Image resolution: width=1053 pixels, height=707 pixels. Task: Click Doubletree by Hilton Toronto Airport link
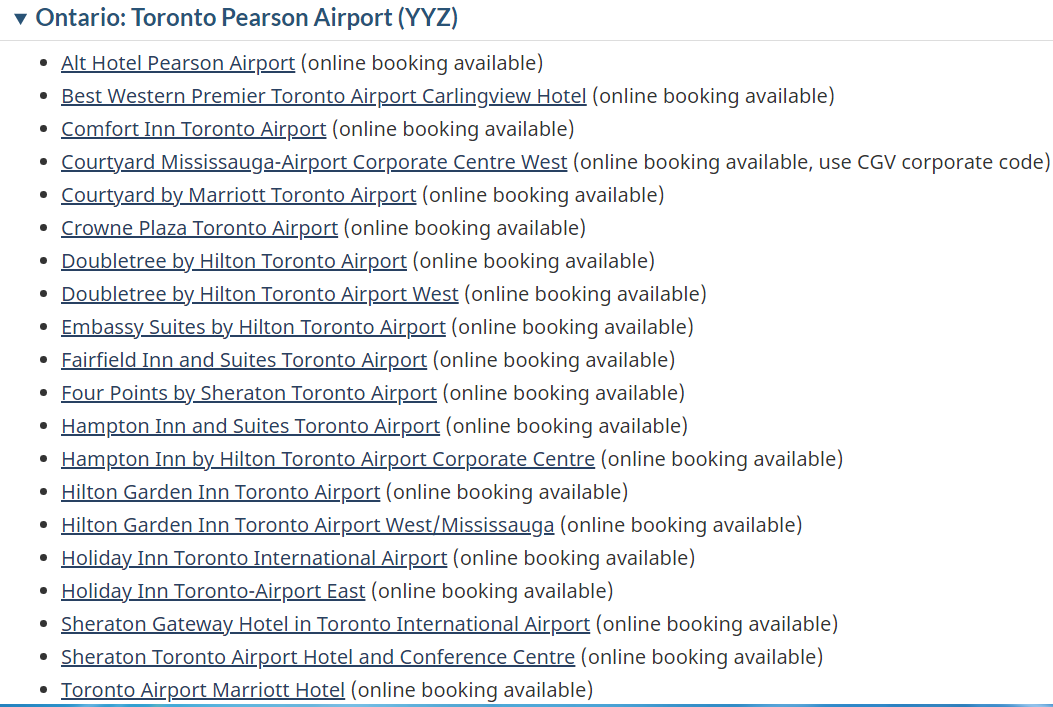pos(234,261)
